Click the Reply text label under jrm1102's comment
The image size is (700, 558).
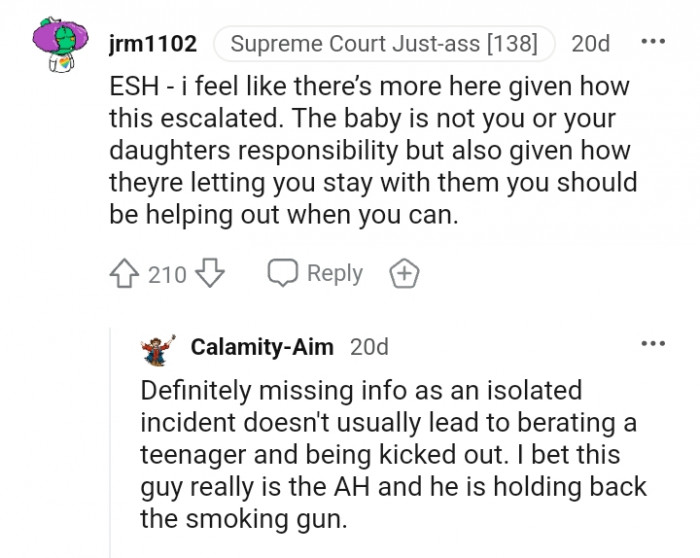point(334,274)
